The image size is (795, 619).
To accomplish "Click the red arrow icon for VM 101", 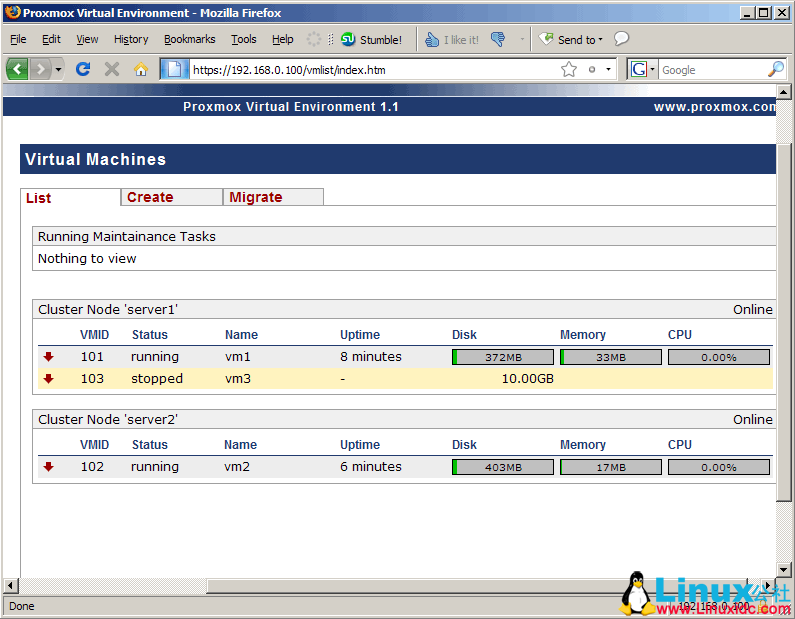I will (x=48, y=357).
